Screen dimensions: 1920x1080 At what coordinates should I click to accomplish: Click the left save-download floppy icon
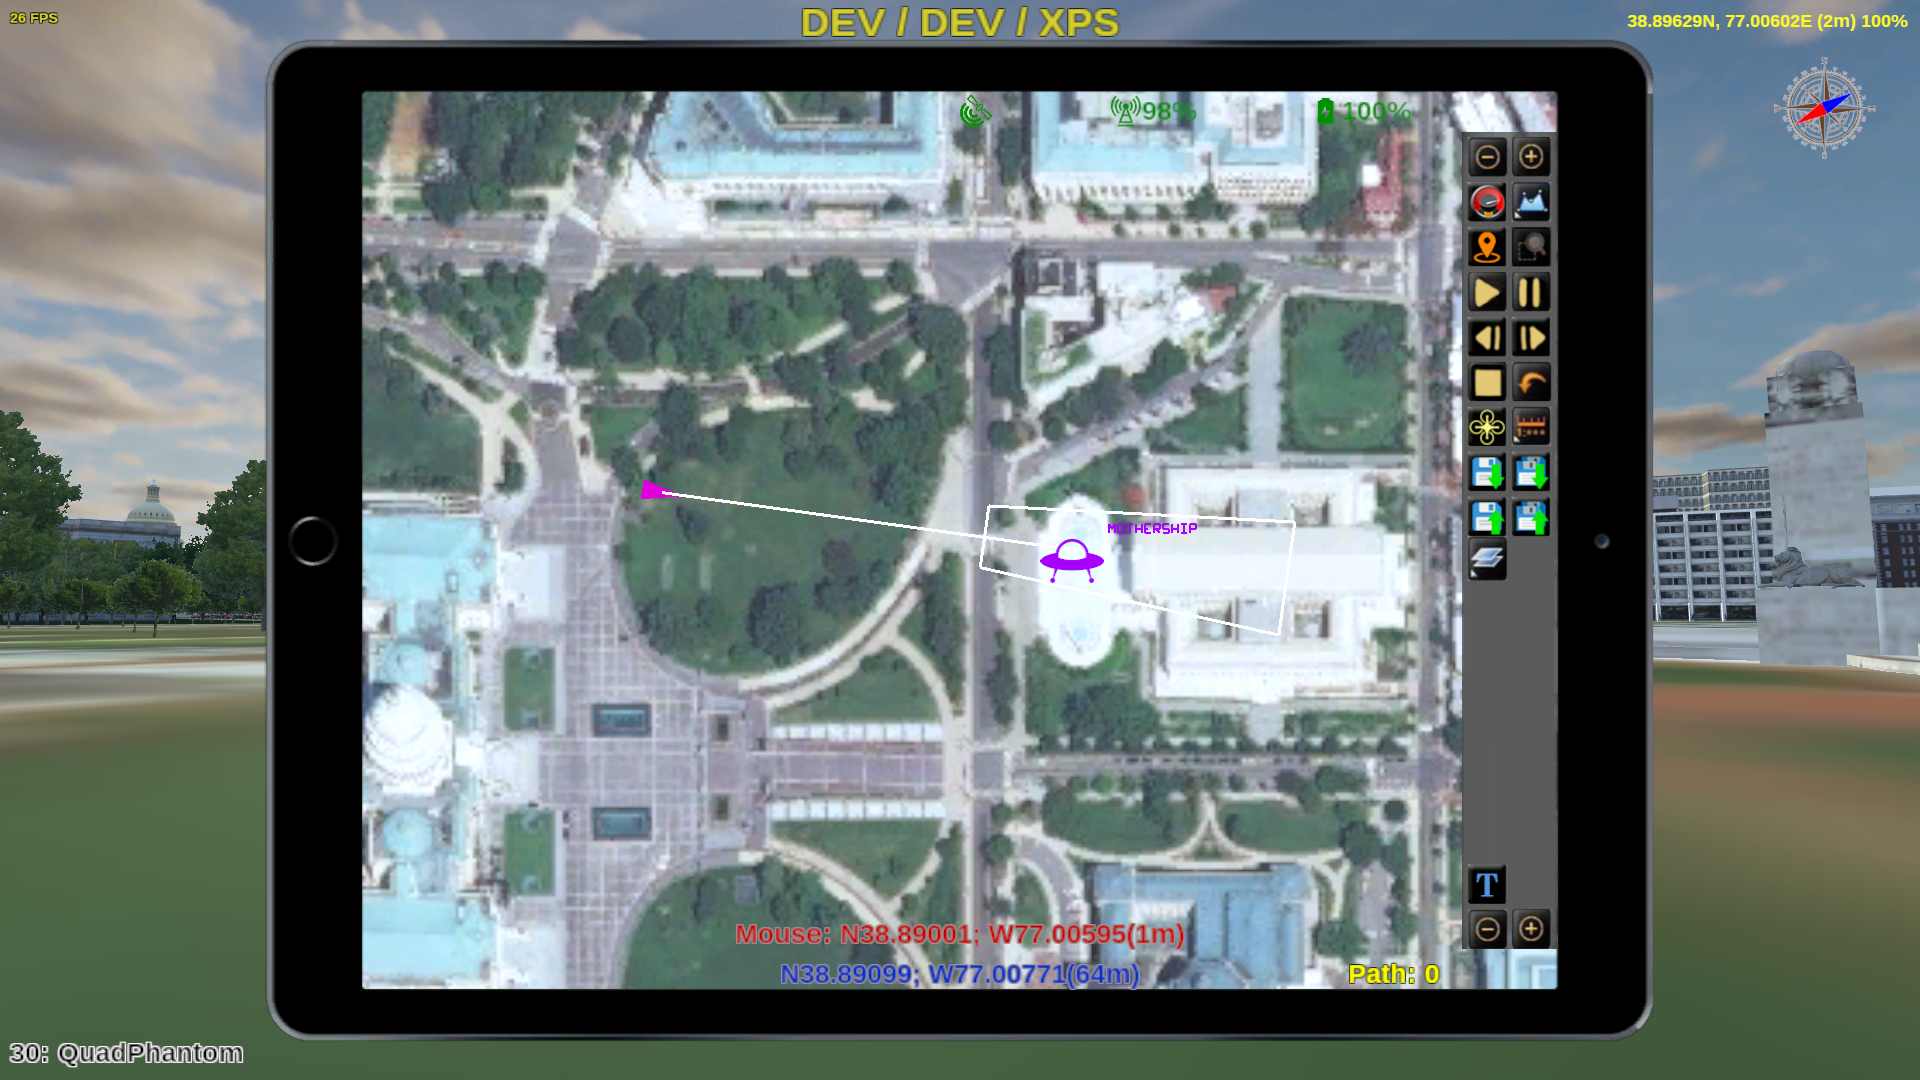pos(1487,473)
